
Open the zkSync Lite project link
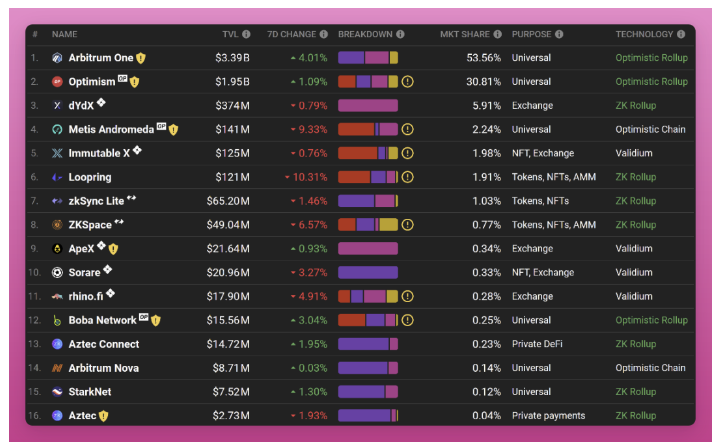click(x=96, y=201)
